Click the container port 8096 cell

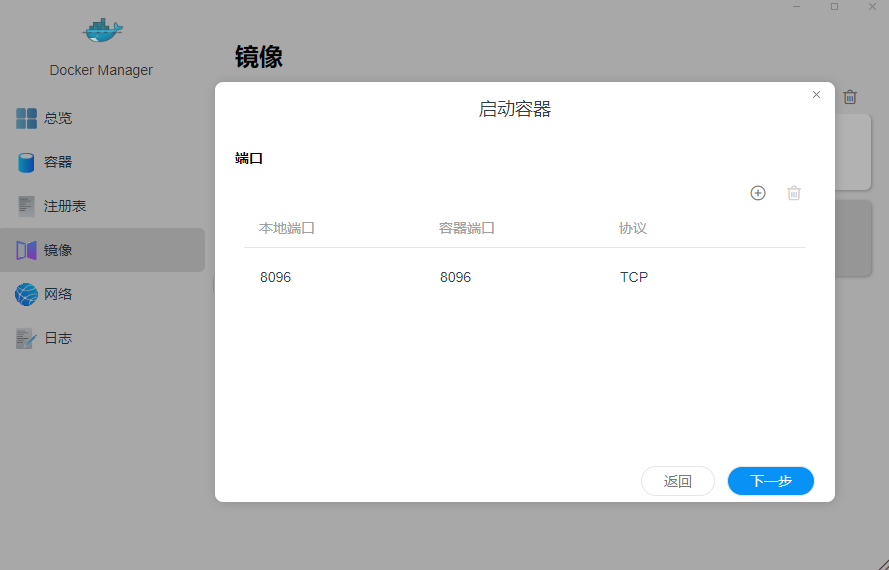[456, 277]
